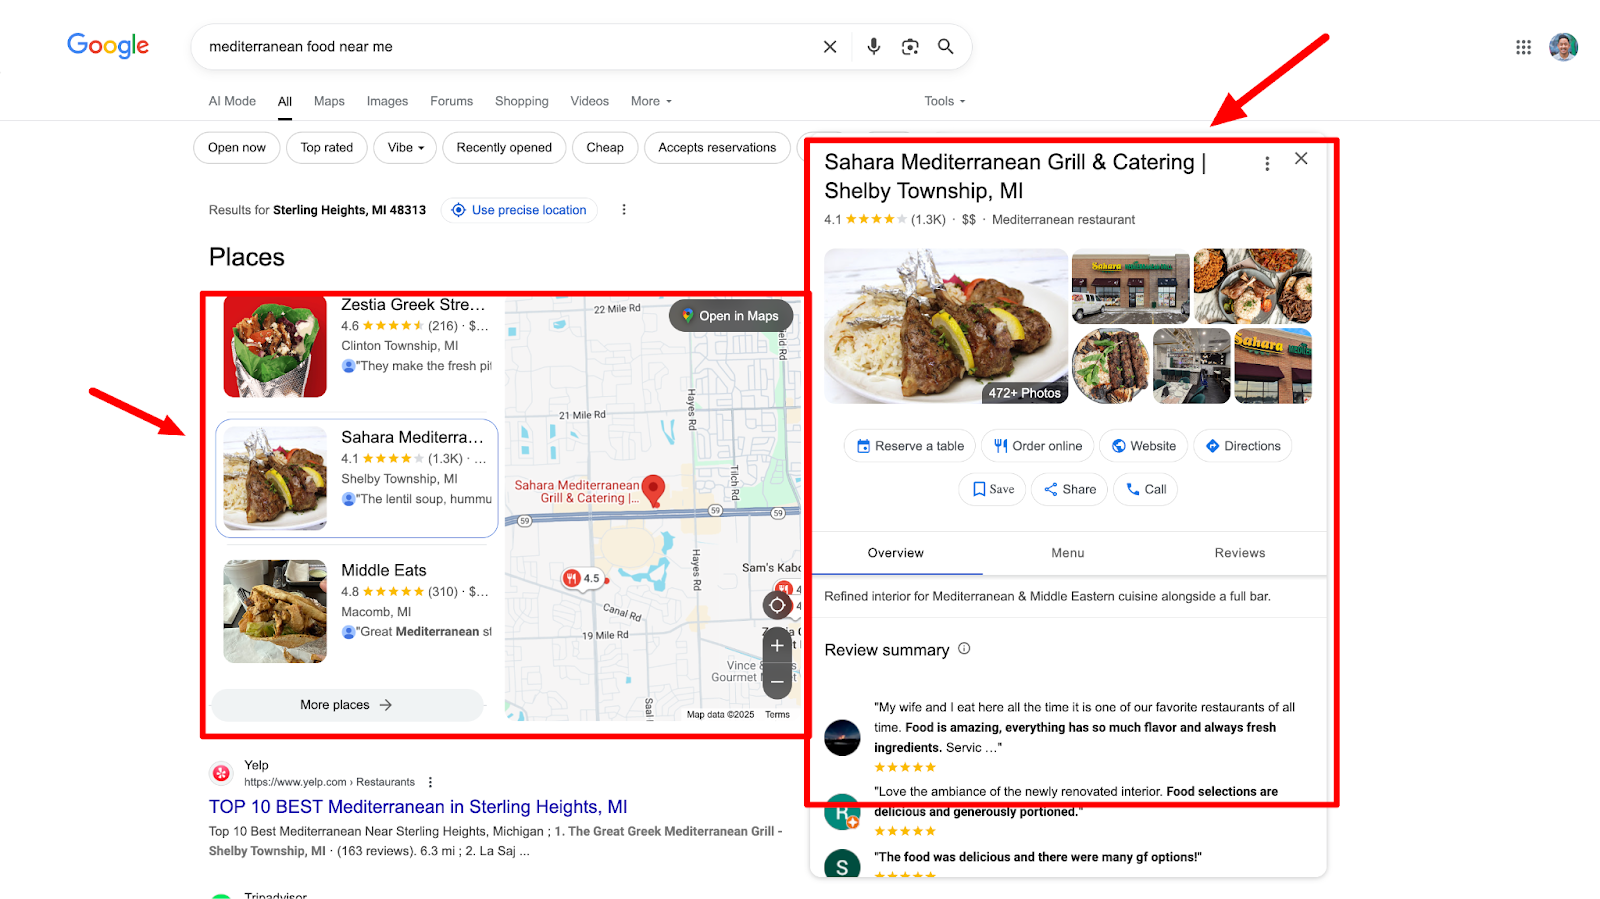Open Zestia wrap photo thumbnail
This screenshot has height=899, width=1600.
point(275,346)
